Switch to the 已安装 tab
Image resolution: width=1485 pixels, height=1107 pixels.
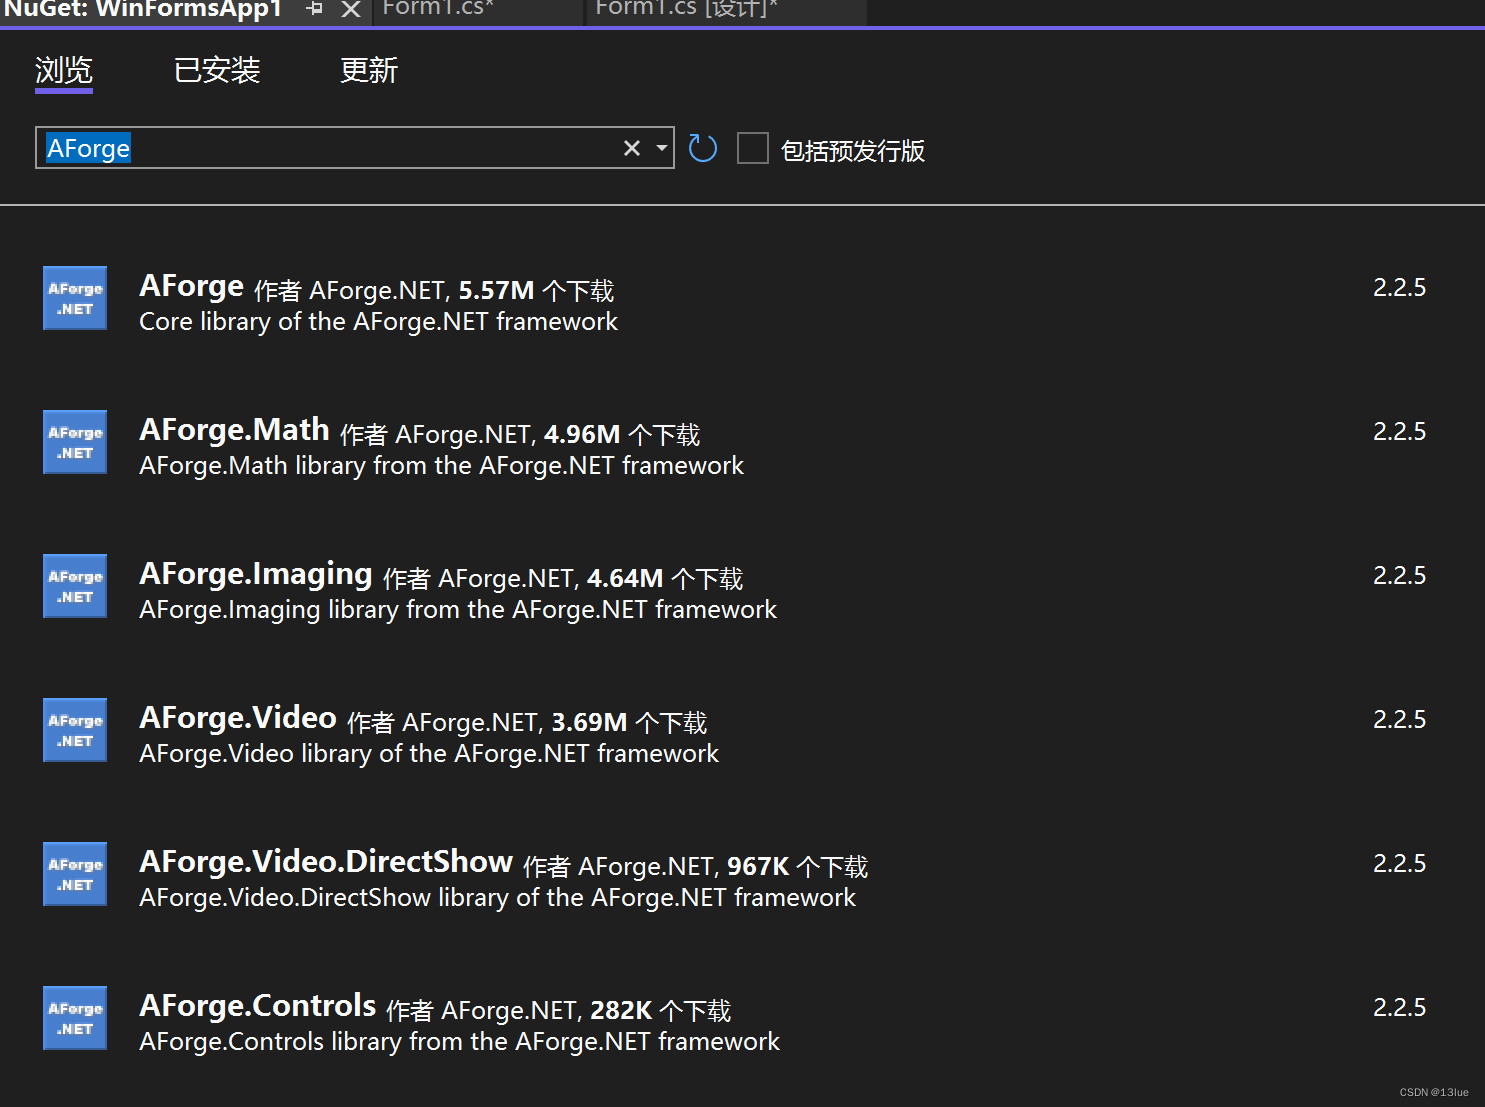click(x=217, y=71)
